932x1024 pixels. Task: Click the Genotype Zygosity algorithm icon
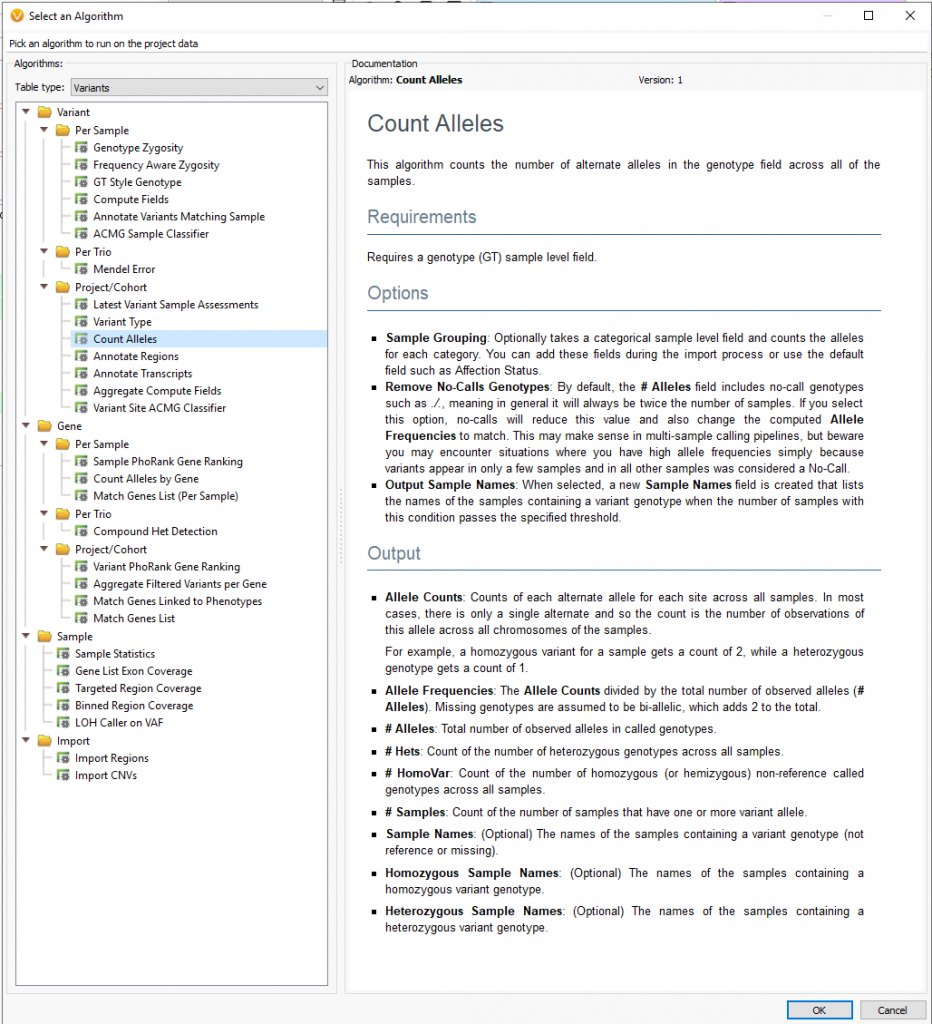pyautogui.click(x=80, y=147)
